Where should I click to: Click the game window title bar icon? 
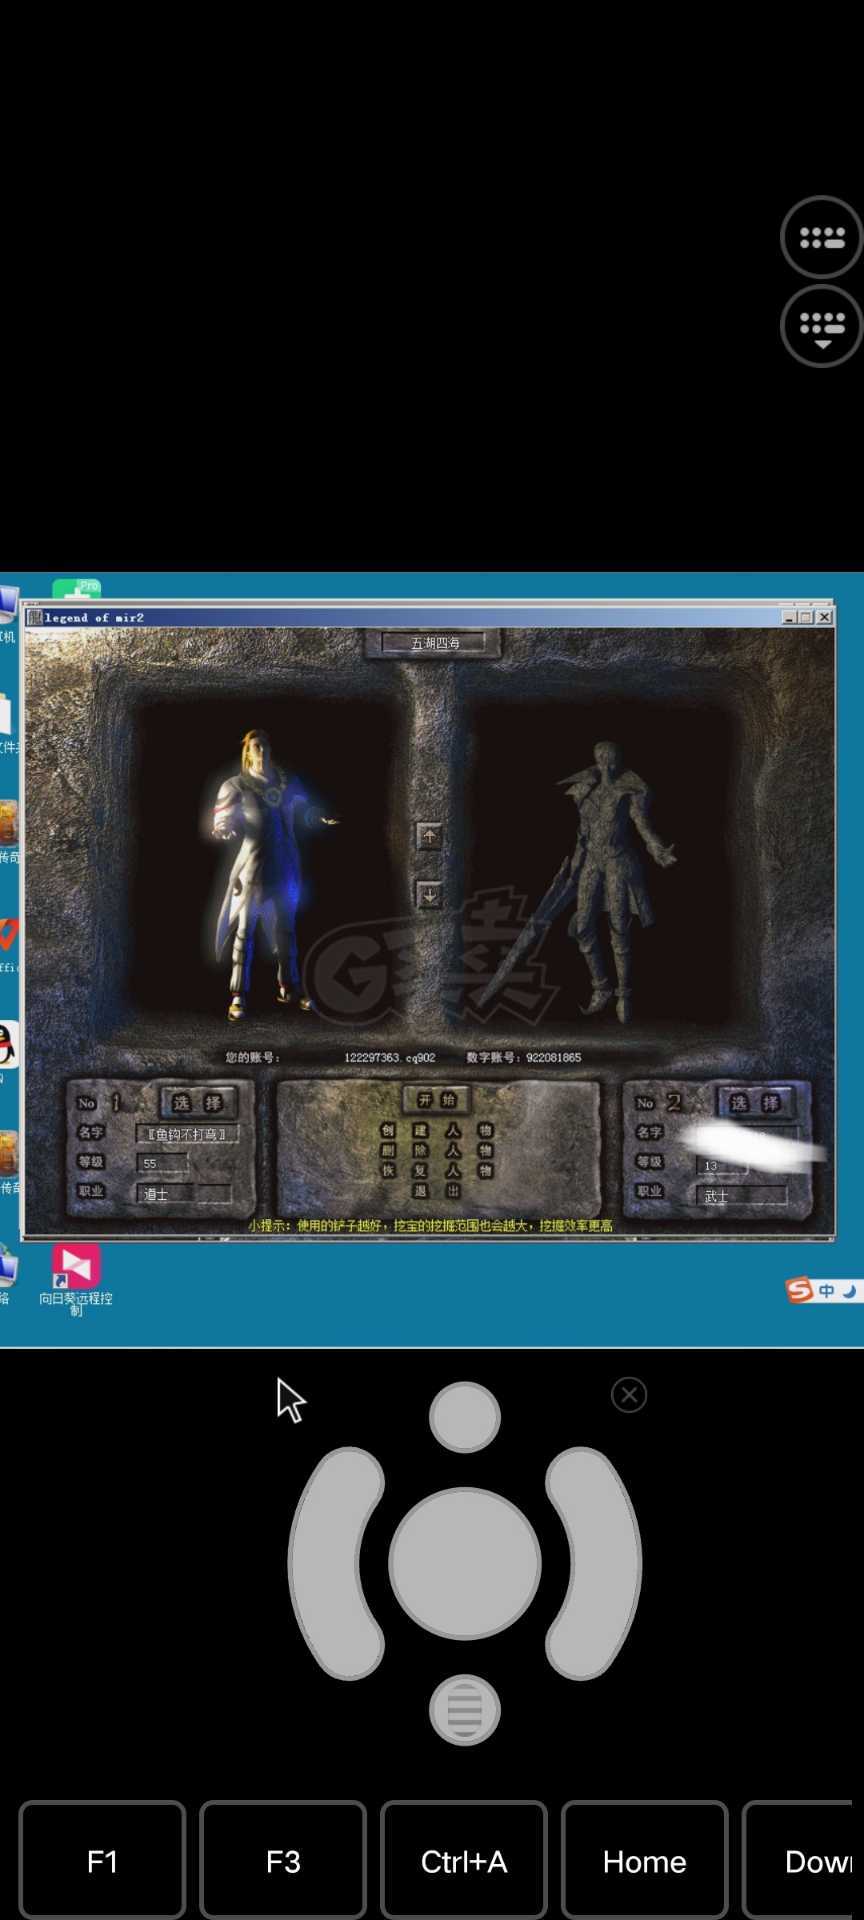click(x=35, y=617)
